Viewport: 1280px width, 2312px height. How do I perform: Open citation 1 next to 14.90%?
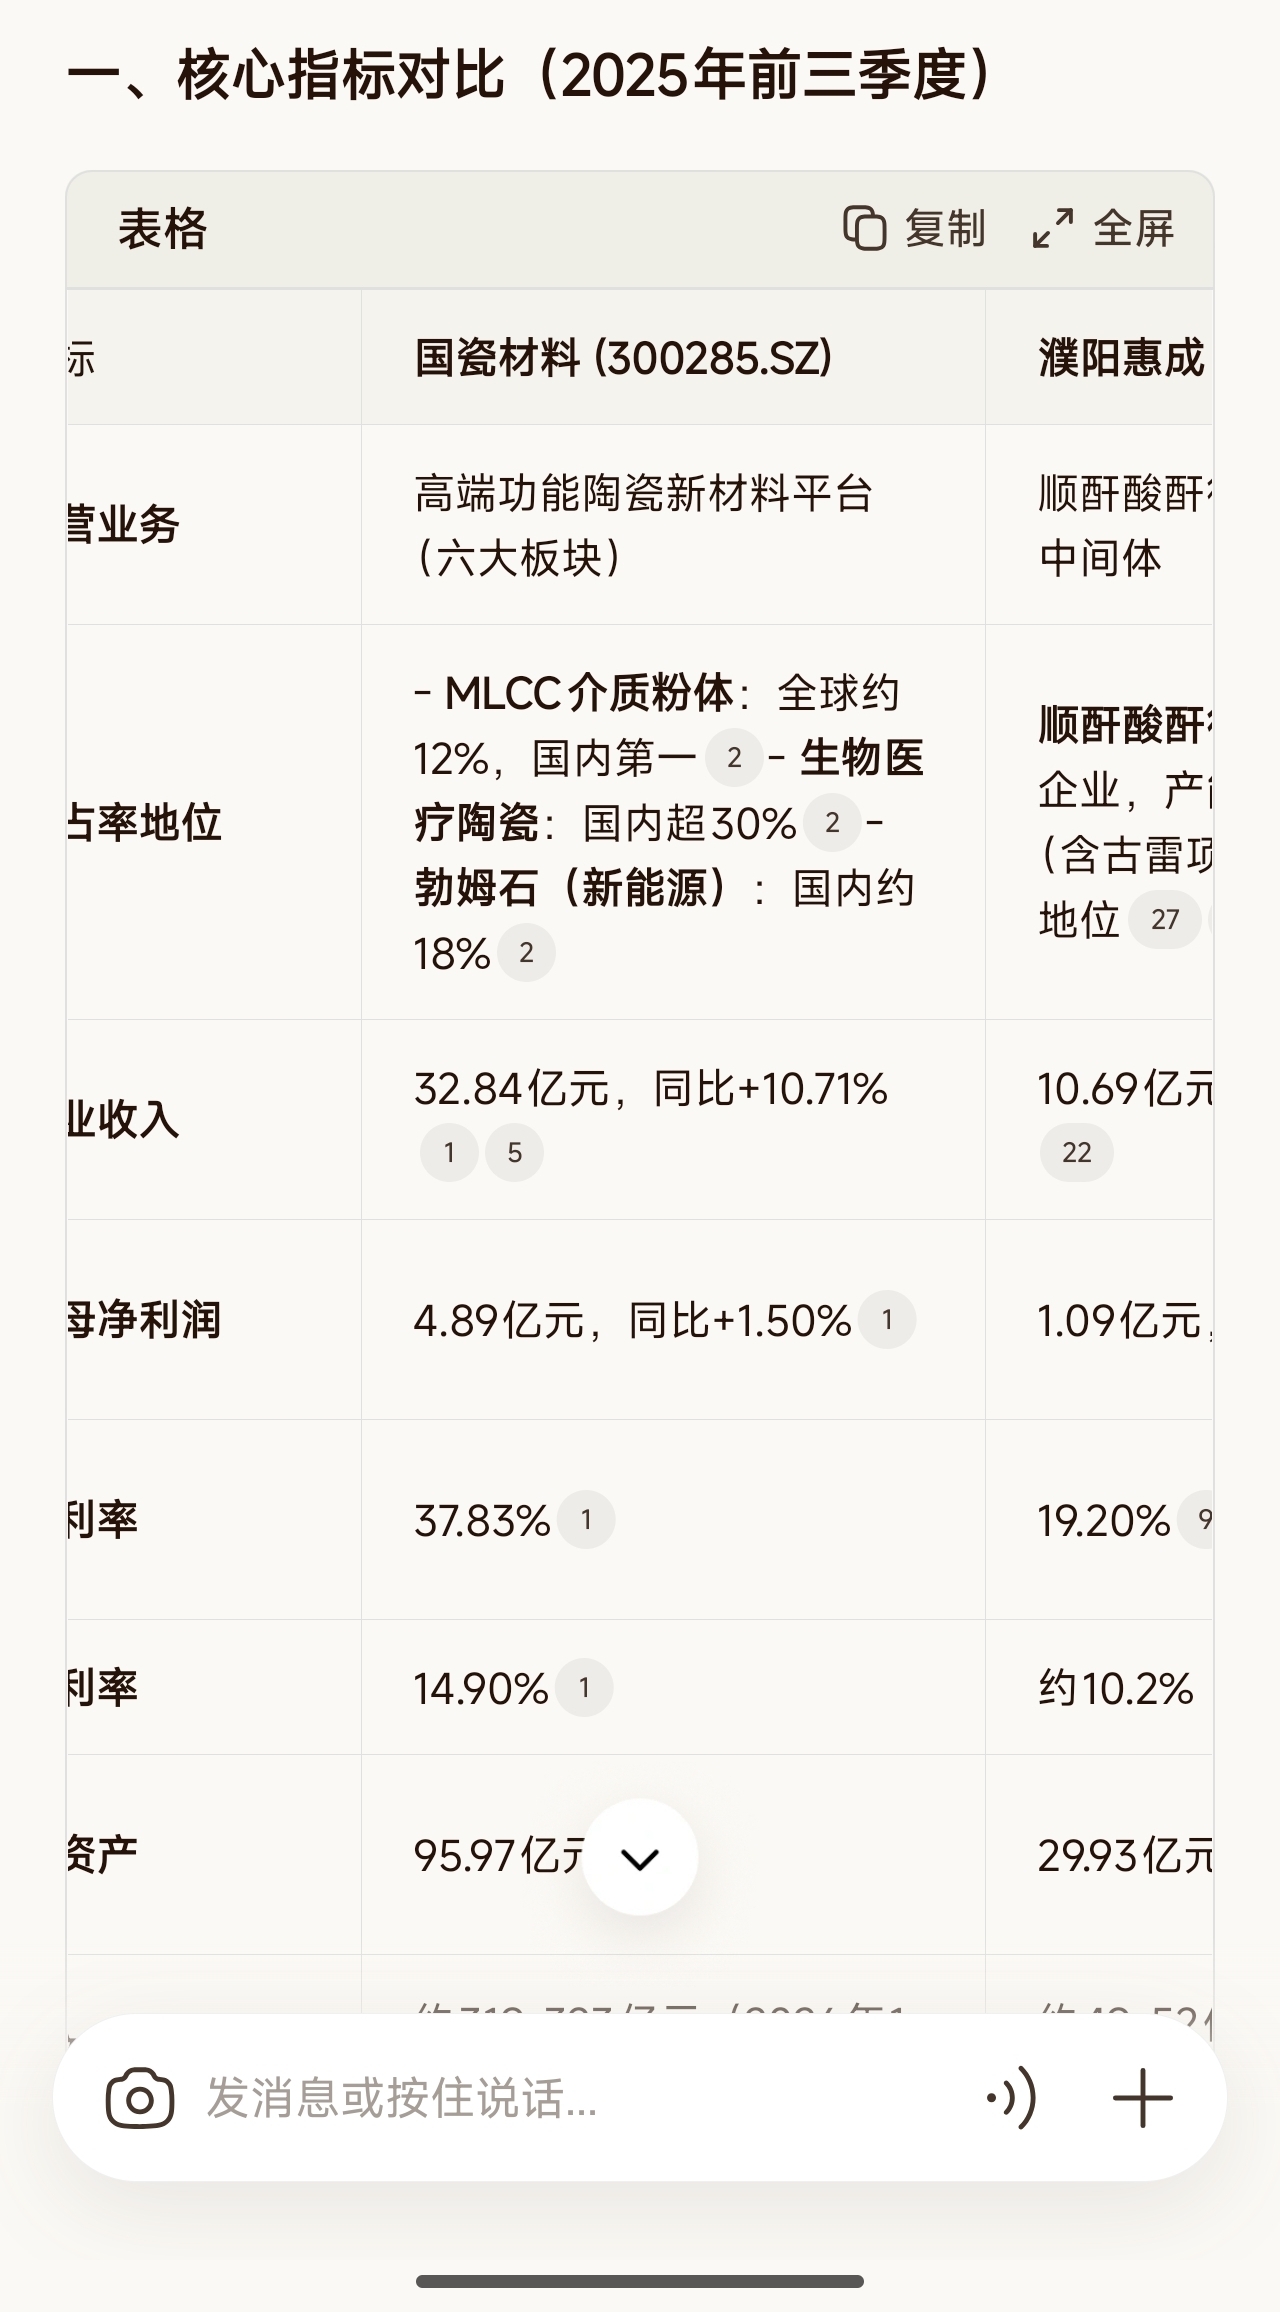coord(584,1688)
